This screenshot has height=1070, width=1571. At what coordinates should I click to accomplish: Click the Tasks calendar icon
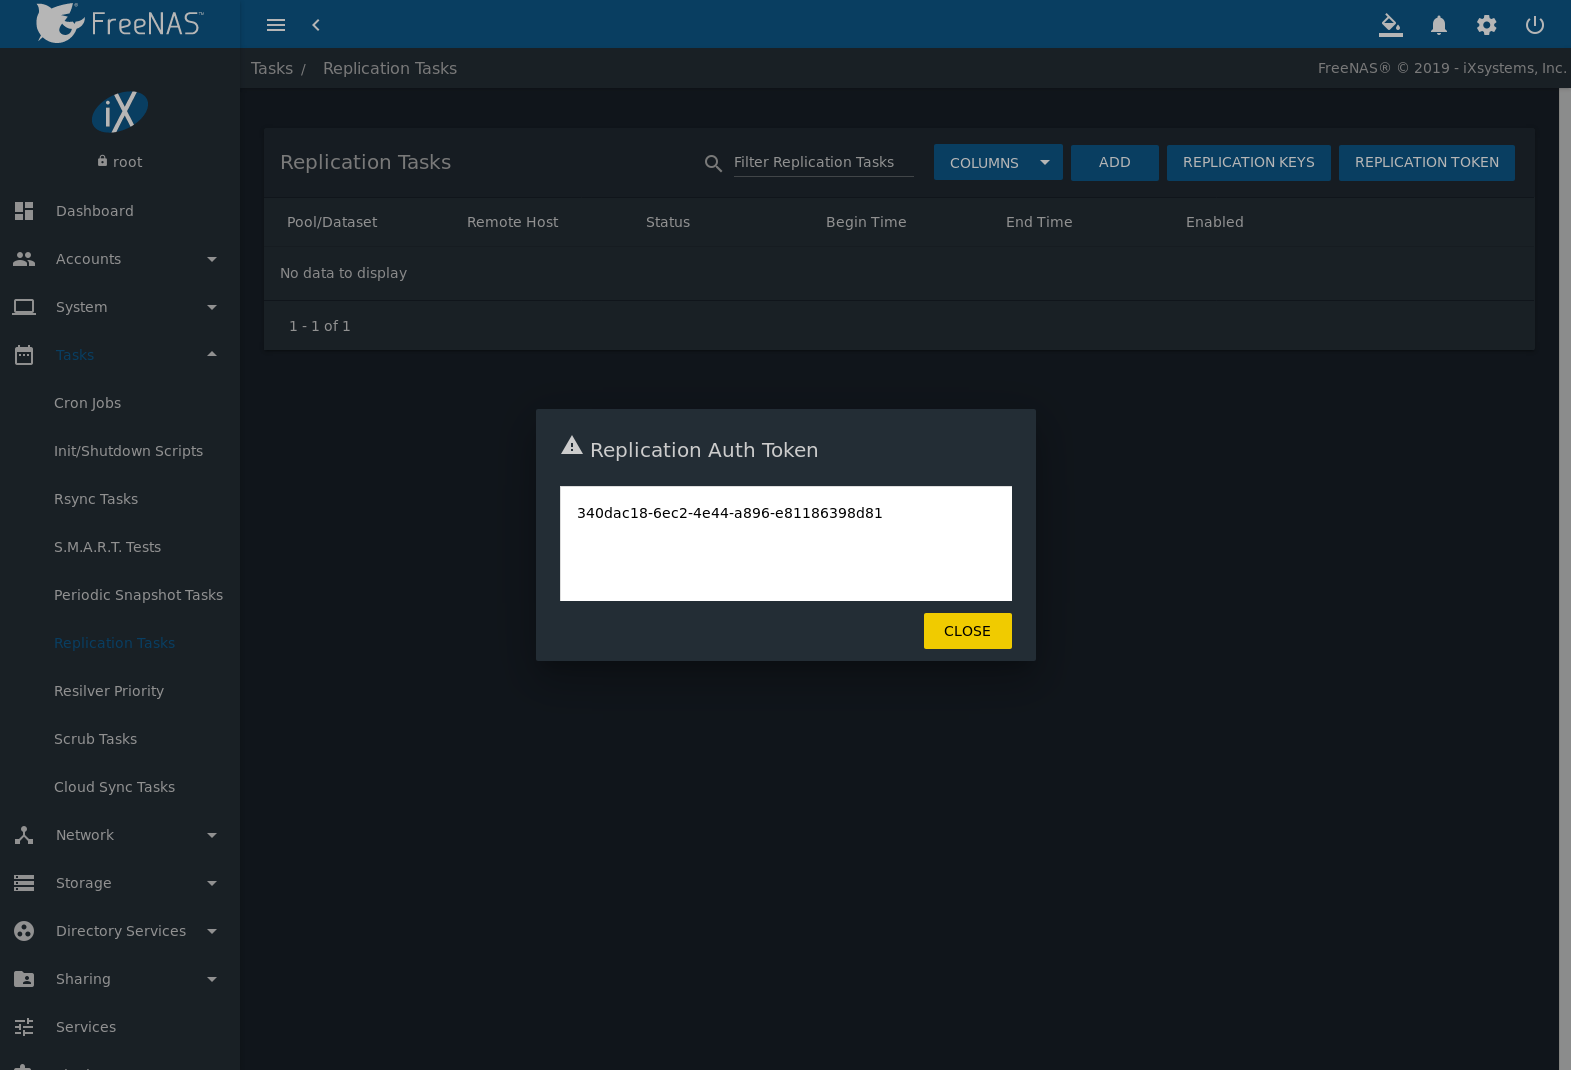[x=24, y=355]
